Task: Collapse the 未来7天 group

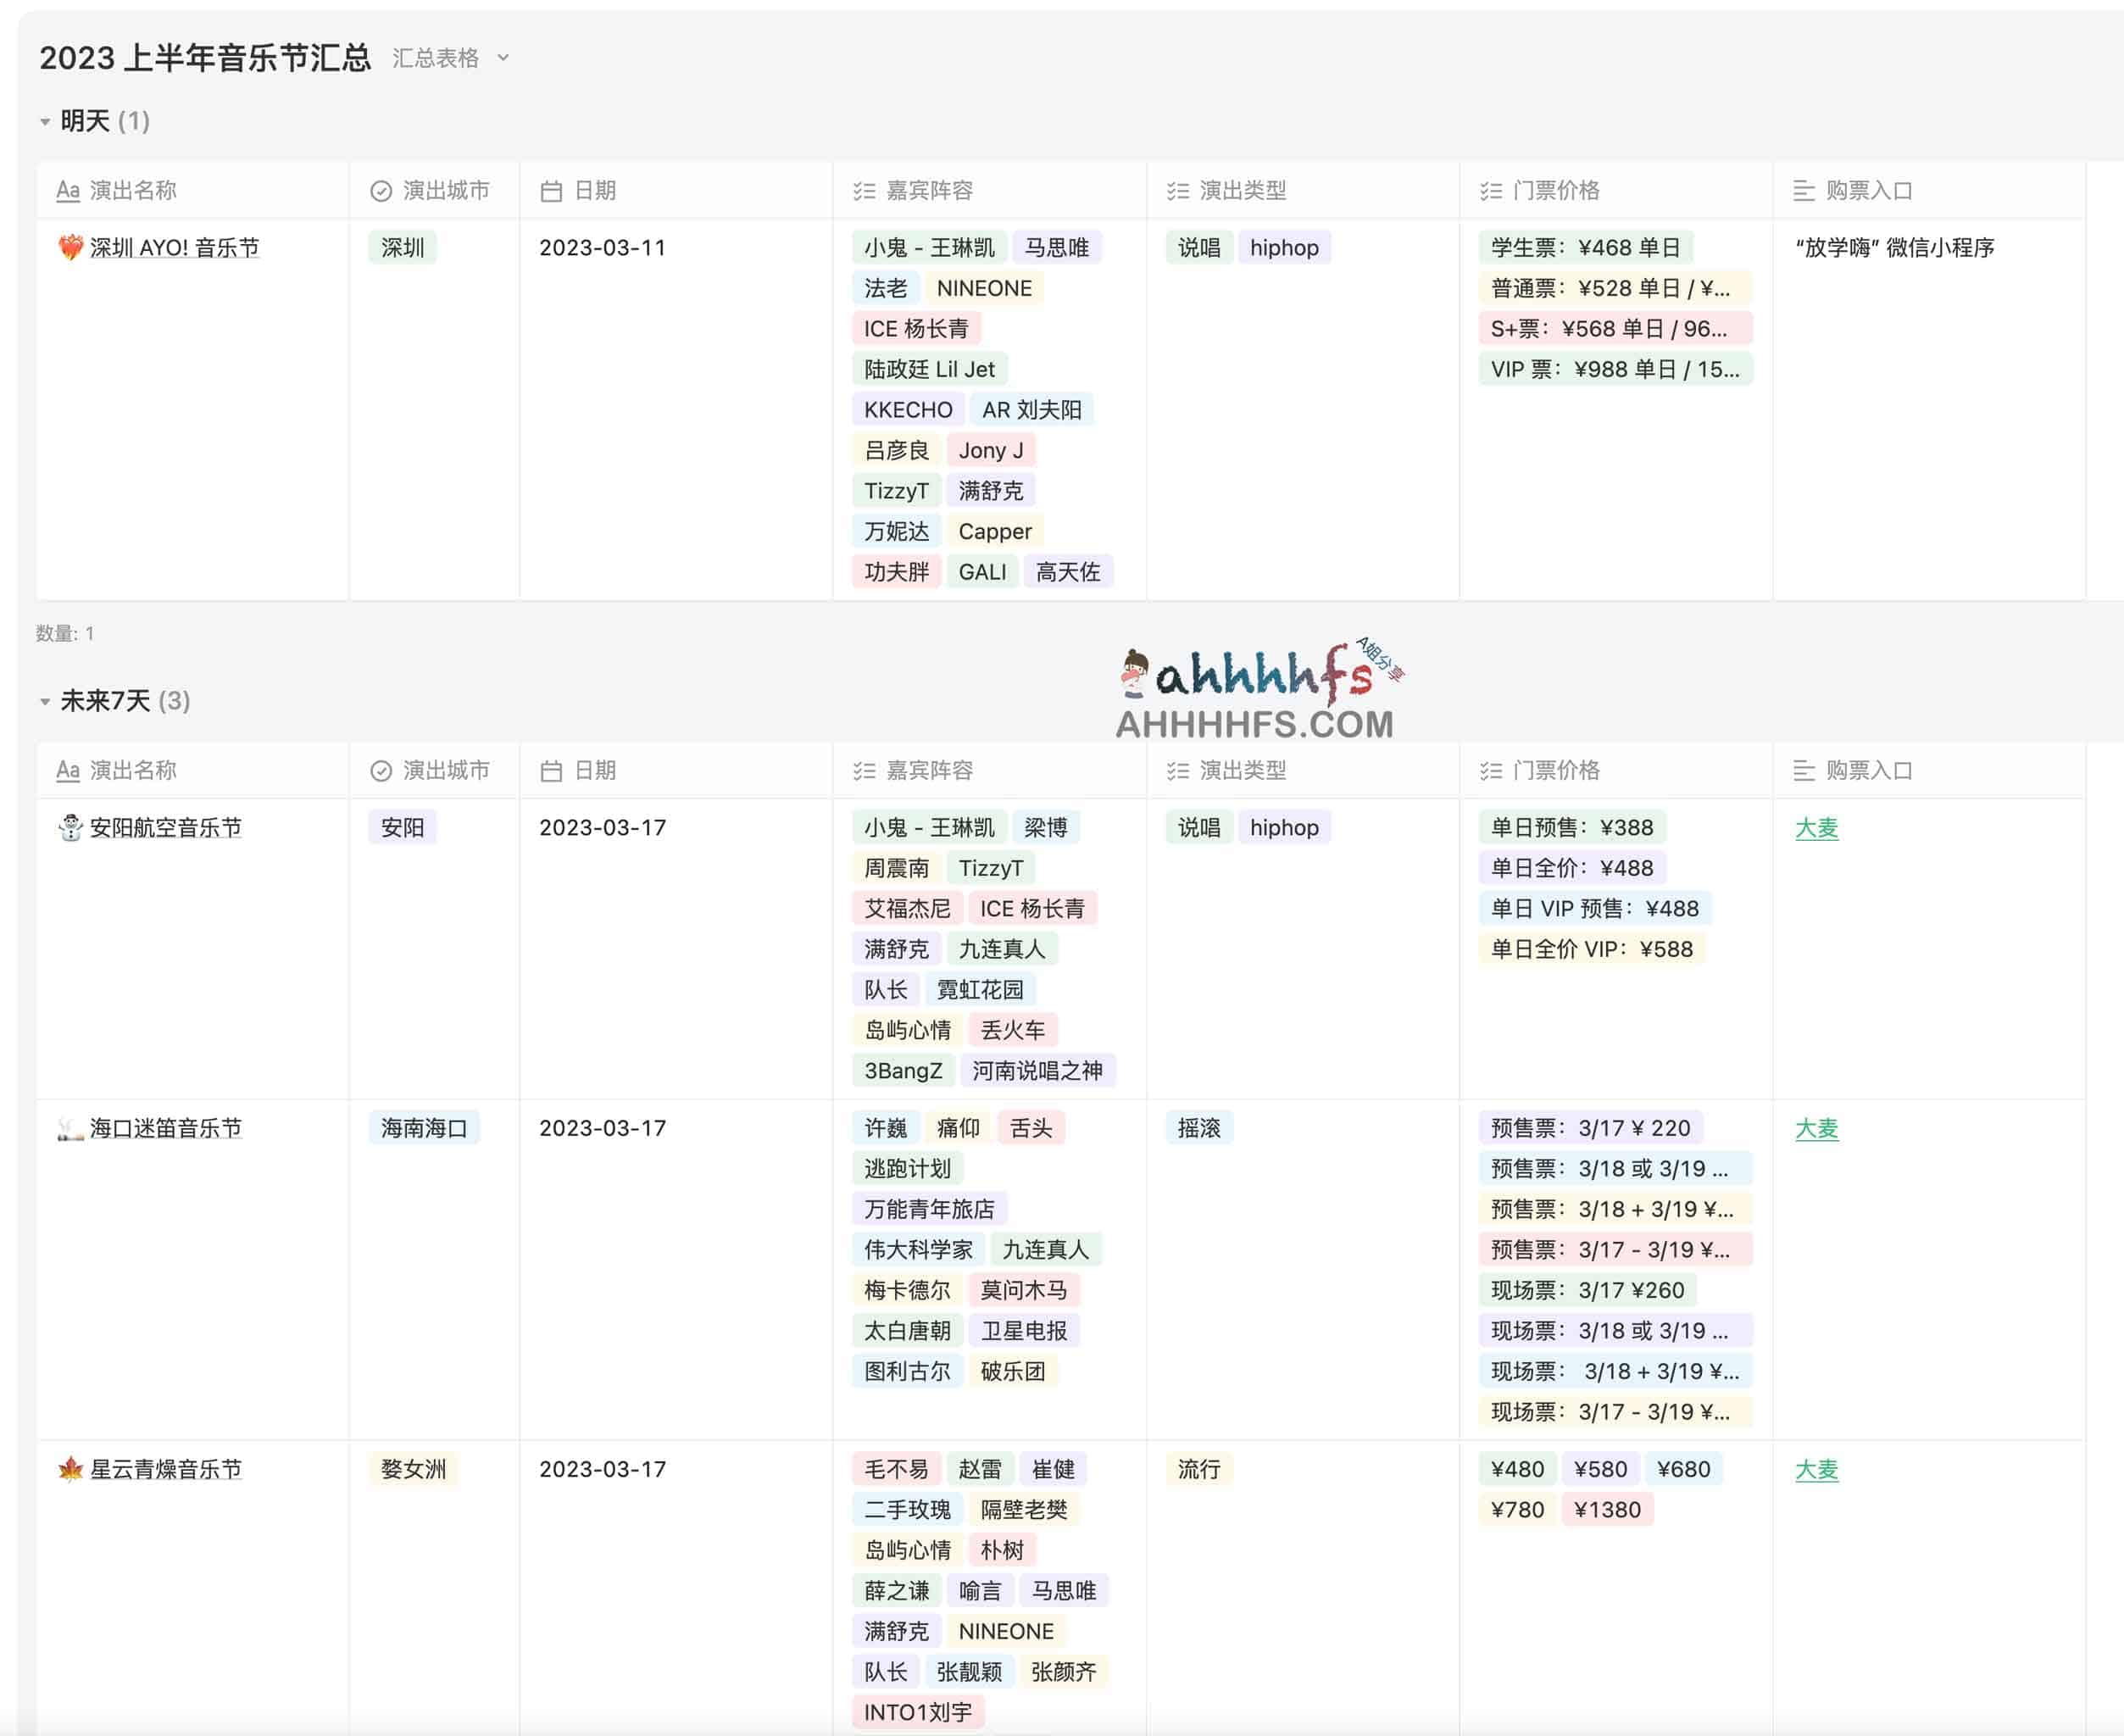Action: coord(45,702)
